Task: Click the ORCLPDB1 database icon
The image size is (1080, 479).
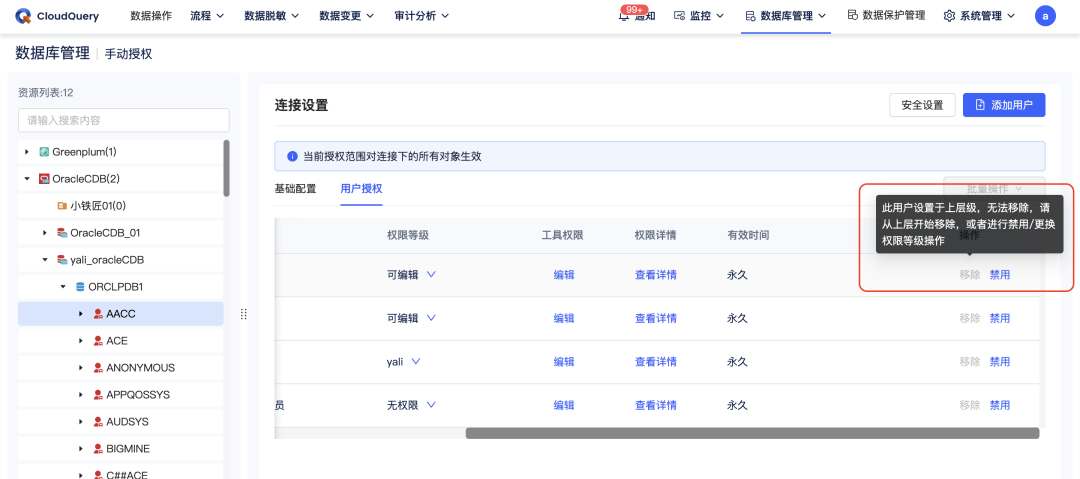Action: (x=80, y=287)
